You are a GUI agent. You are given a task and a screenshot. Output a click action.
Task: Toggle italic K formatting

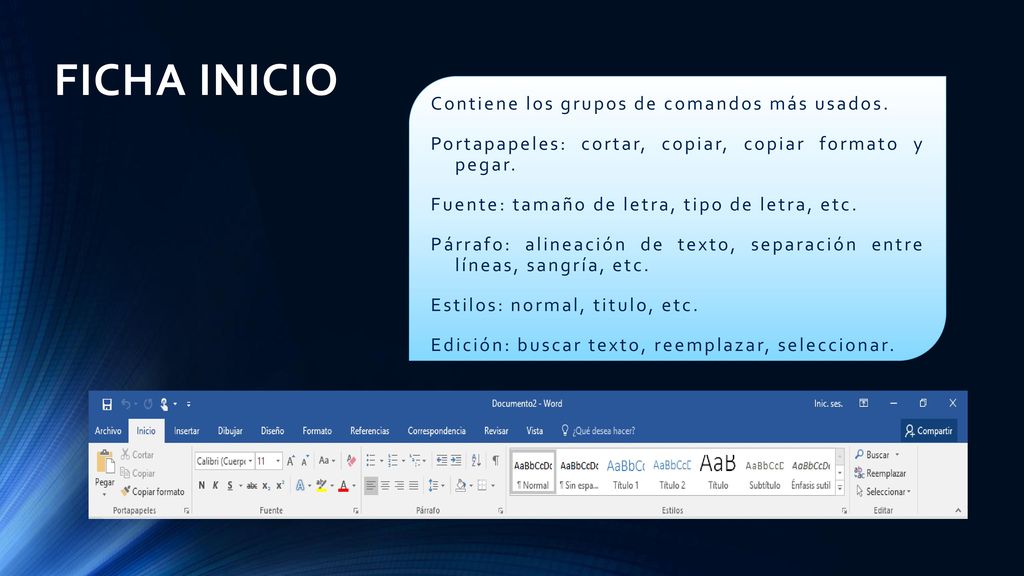tap(216, 485)
